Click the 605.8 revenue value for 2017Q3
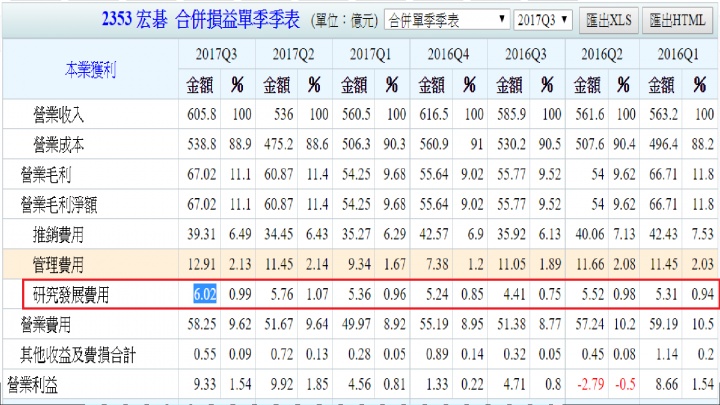 point(202,114)
